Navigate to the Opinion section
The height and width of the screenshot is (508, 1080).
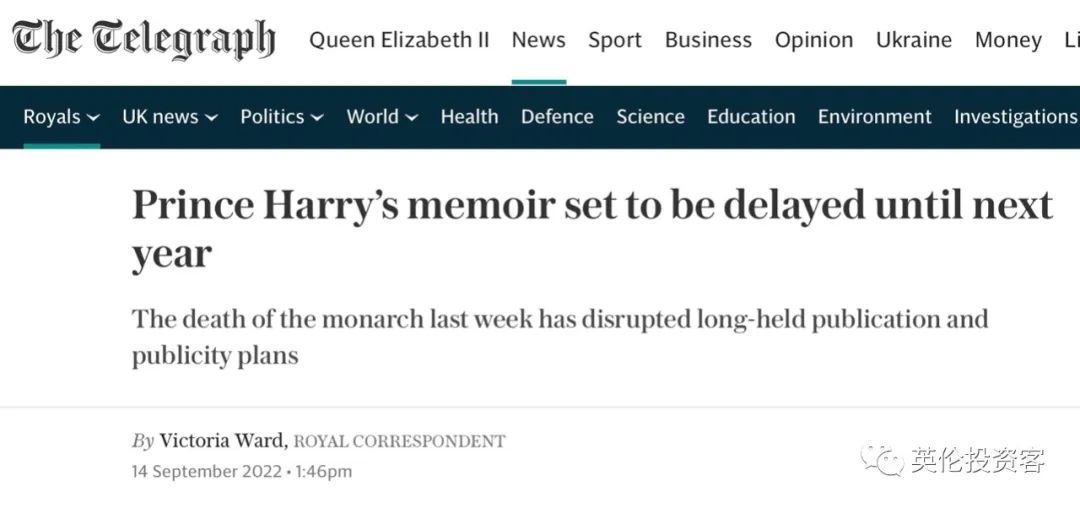tap(814, 40)
